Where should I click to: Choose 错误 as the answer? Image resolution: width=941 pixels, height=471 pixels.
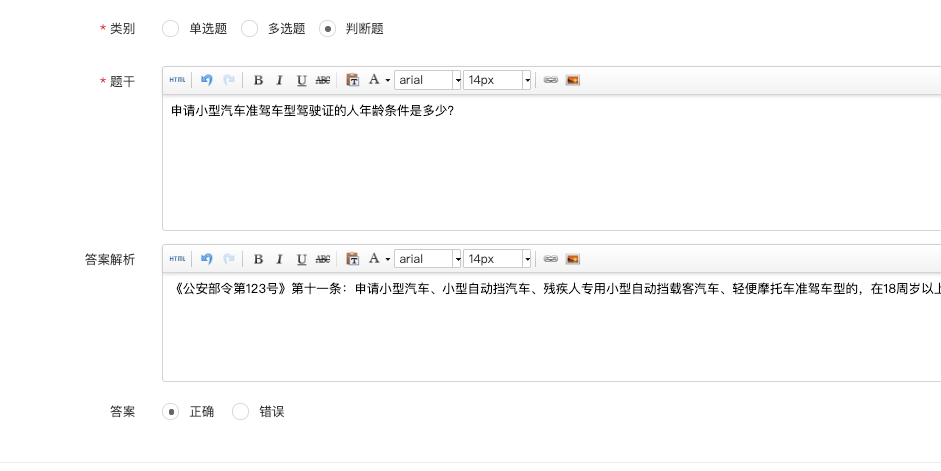(240, 412)
